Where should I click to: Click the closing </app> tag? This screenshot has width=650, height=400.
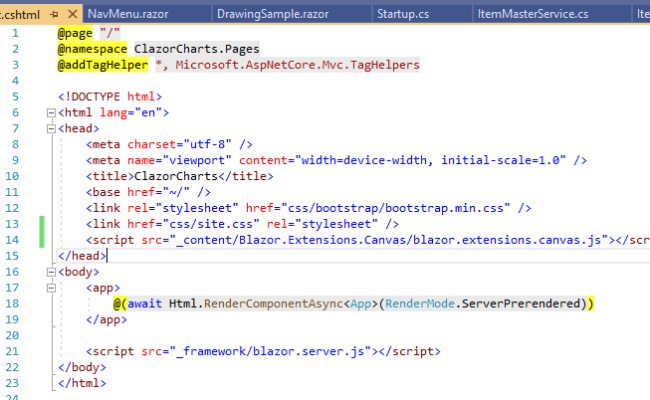pos(106,320)
